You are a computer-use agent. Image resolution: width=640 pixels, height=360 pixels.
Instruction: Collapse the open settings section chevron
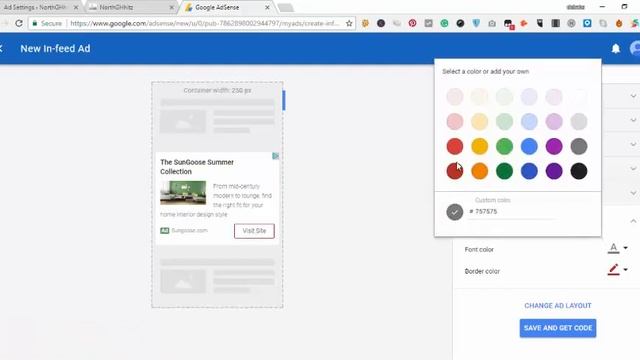pos(633,221)
